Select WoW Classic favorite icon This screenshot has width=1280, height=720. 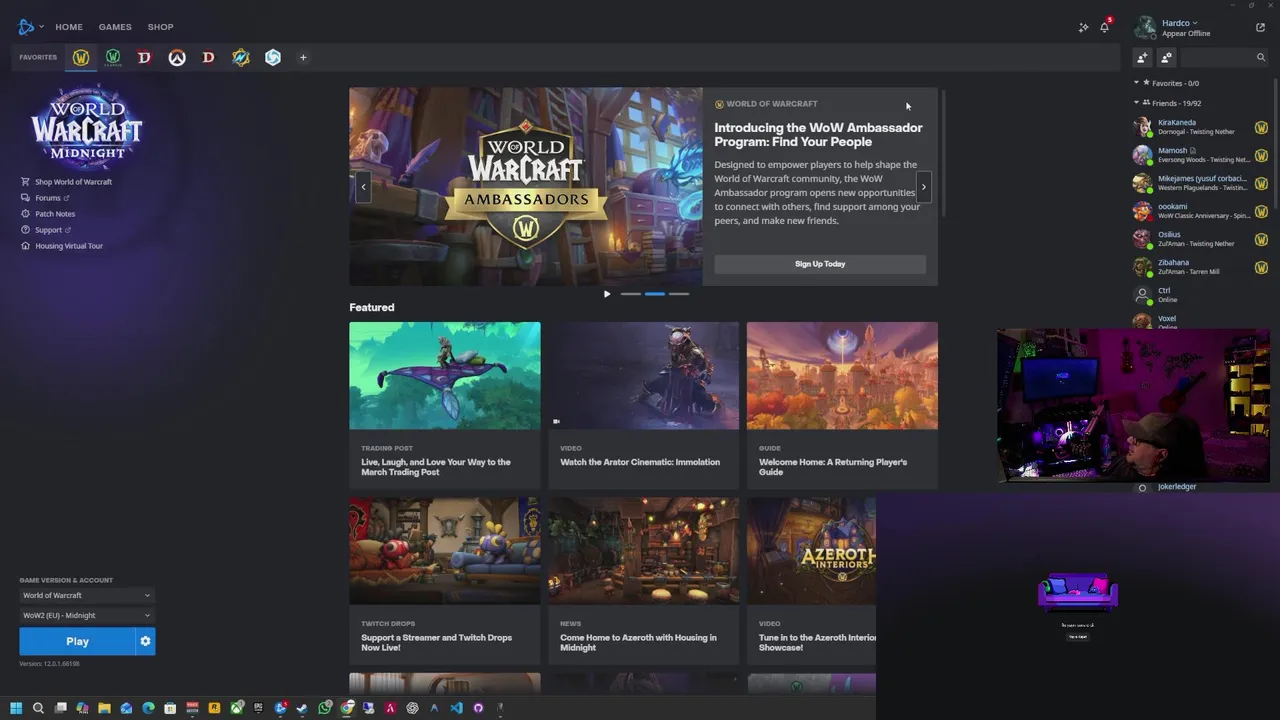pyautogui.click(x=113, y=58)
